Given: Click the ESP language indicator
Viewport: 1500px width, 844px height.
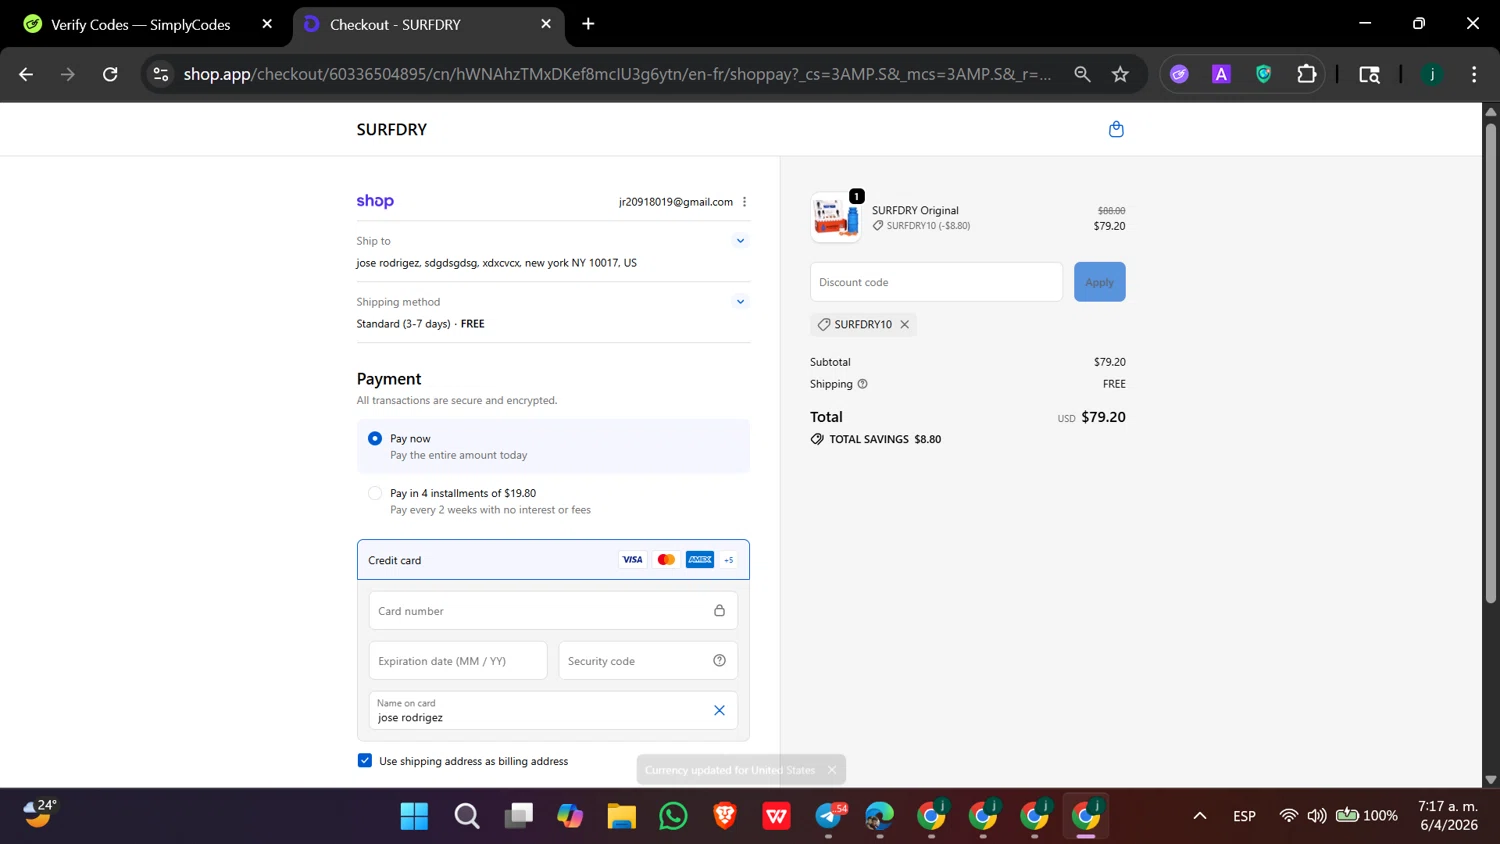Looking at the screenshot, I should pos(1244,816).
